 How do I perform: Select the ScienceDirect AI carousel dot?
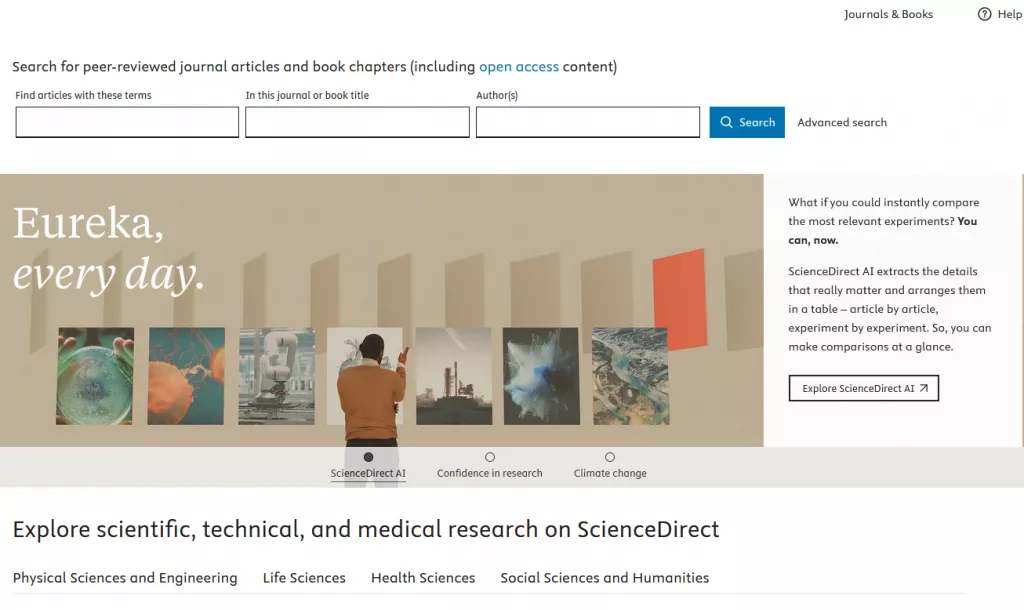(368, 457)
